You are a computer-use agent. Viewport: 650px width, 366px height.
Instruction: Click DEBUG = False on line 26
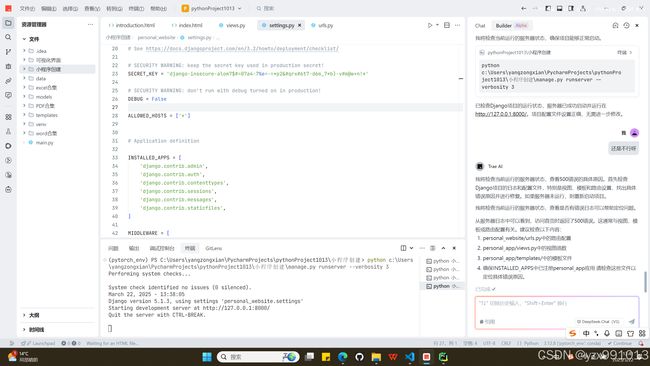(147, 99)
